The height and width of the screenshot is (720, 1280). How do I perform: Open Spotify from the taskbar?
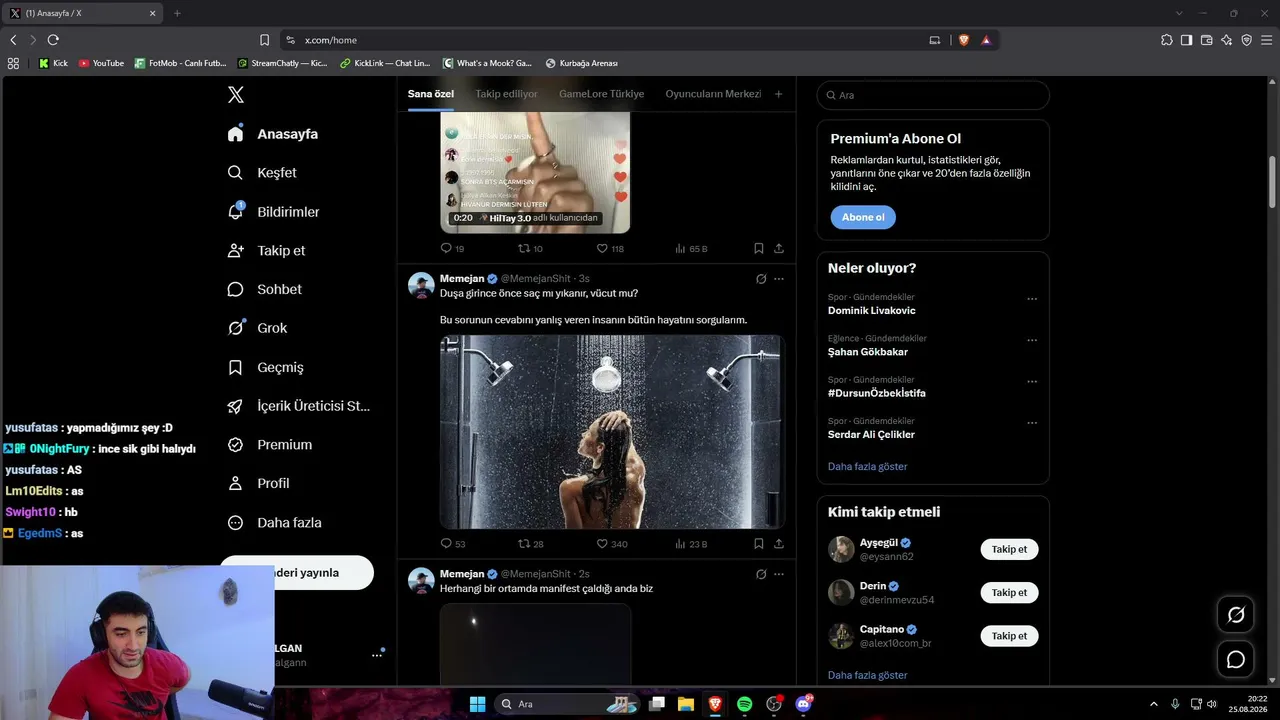[x=744, y=704]
